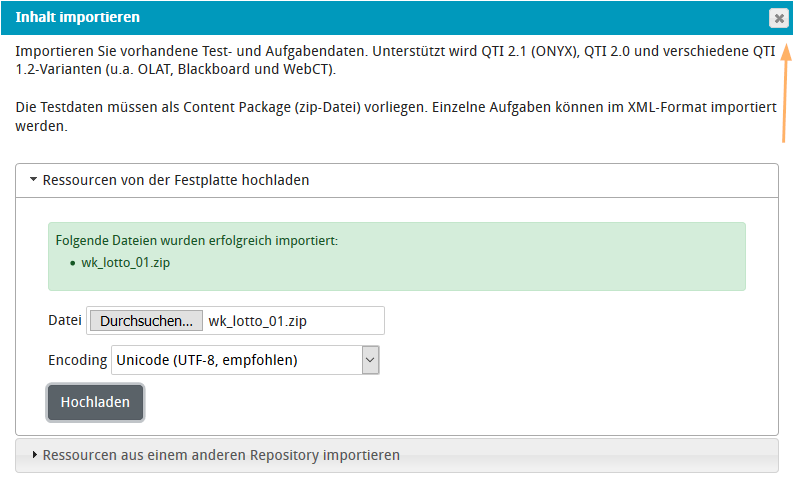
Task: Expand triangle beside anderen Repository importieren
Action: (x=35, y=455)
